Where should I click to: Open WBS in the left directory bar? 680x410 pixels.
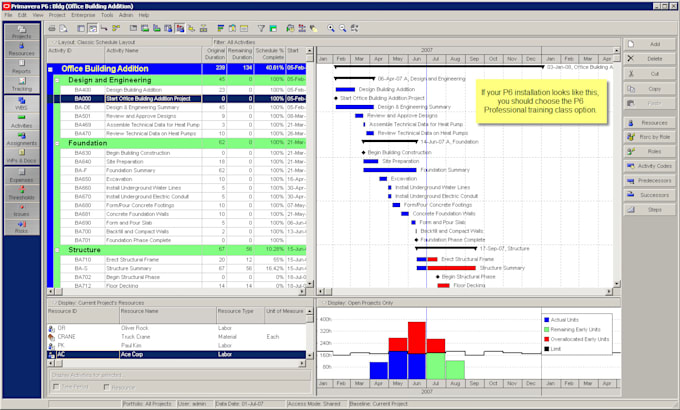pos(22,104)
